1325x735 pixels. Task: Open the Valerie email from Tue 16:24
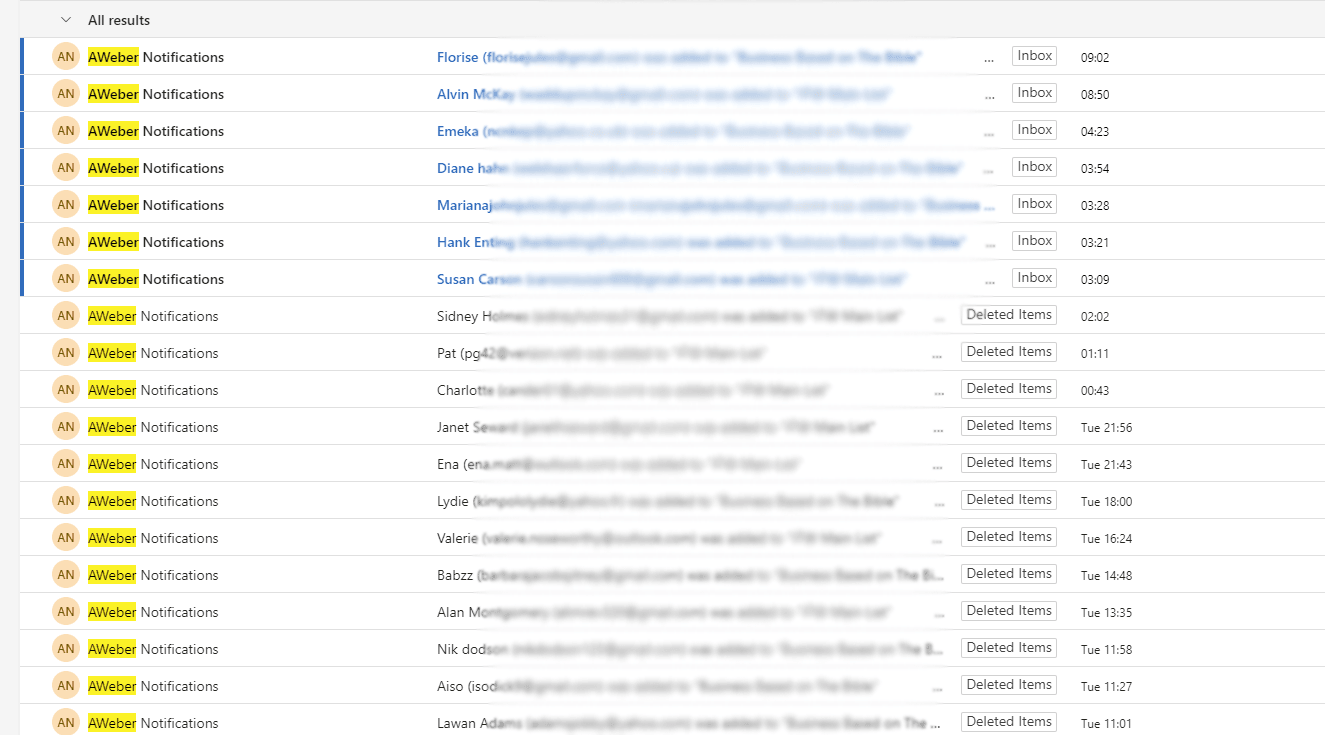672,538
